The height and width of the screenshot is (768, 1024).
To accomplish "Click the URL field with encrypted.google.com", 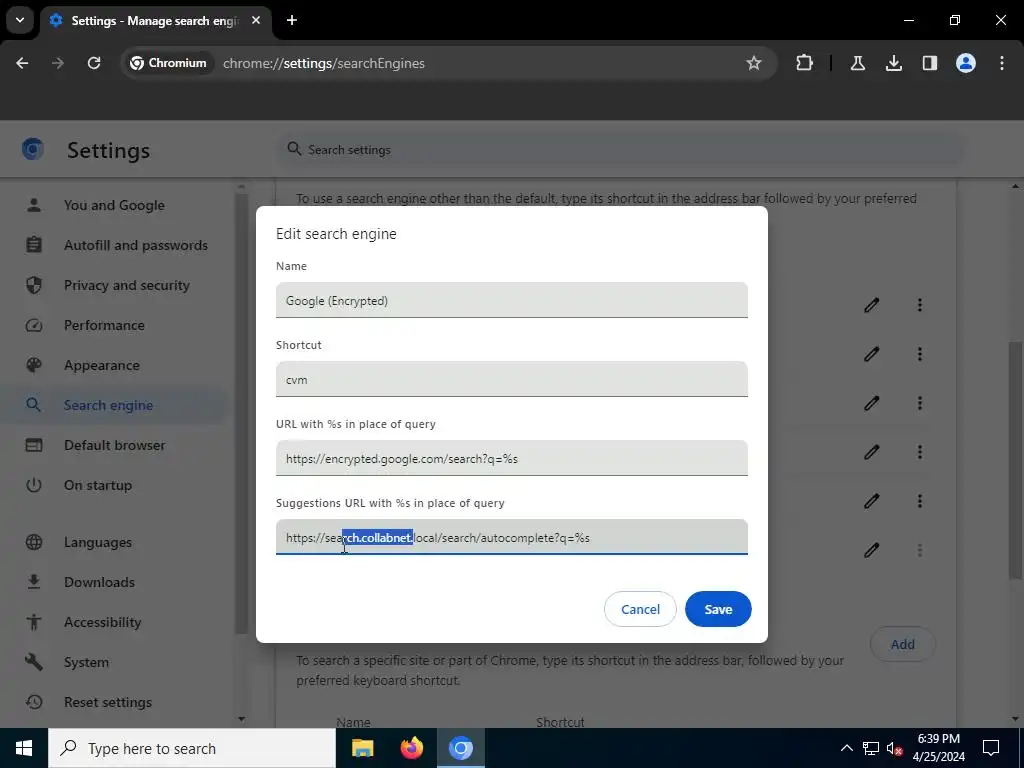I will (511, 458).
